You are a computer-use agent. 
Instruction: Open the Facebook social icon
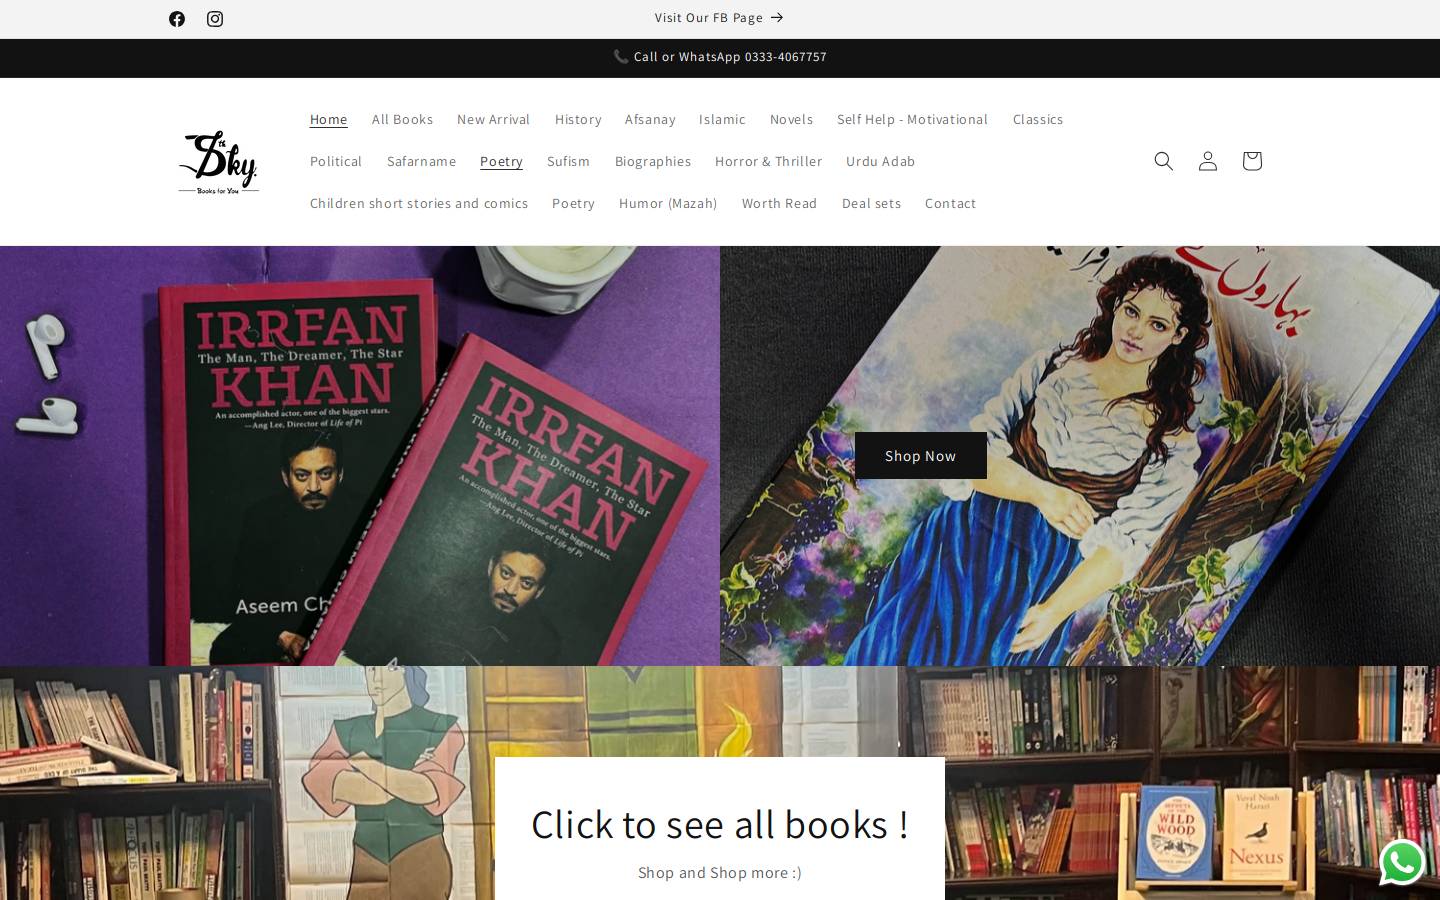point(177,19)
